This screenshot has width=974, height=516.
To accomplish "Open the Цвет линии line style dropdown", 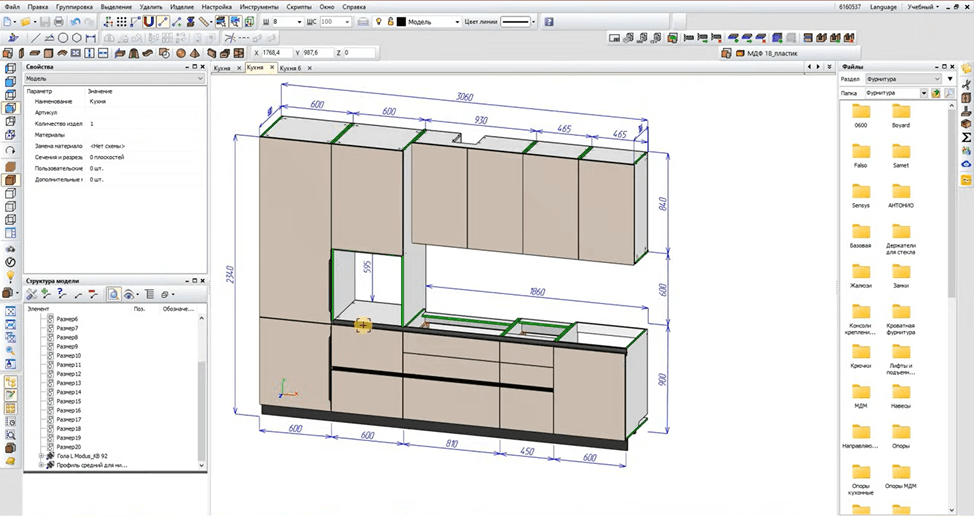I will coord(519,22).
